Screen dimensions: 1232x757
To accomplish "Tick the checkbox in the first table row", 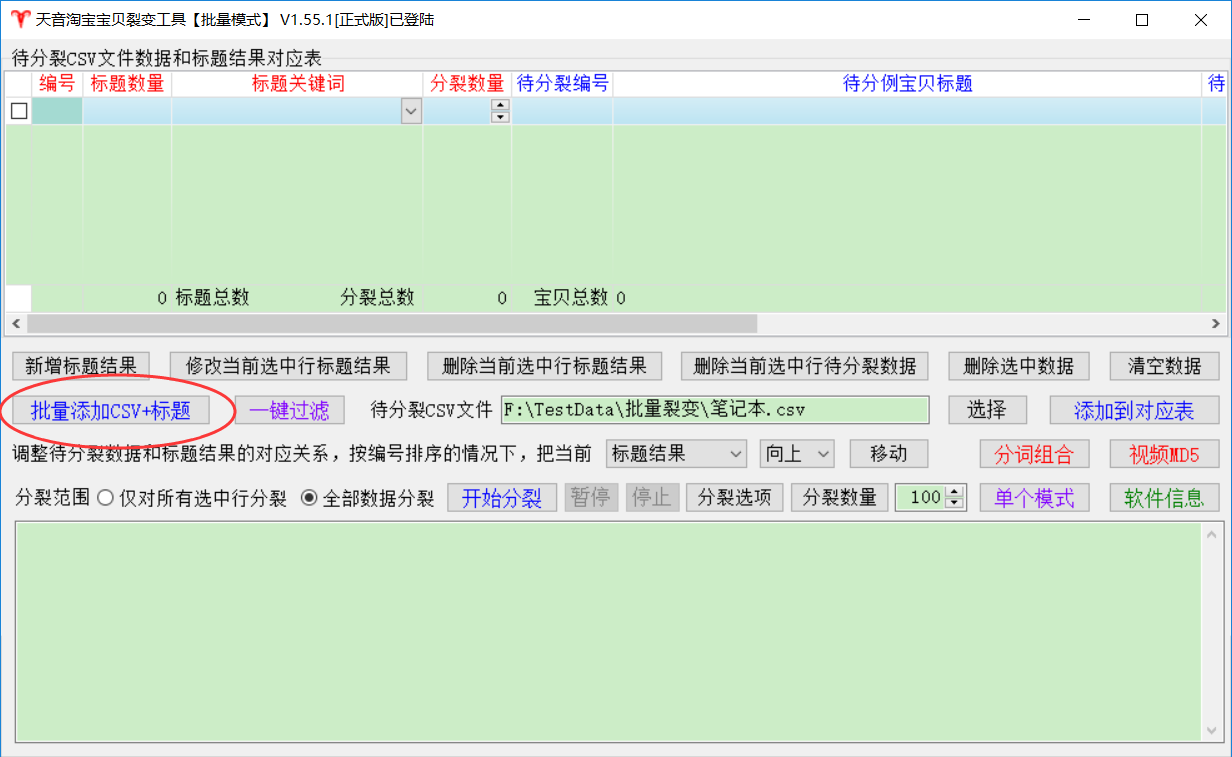I will 19,111.
